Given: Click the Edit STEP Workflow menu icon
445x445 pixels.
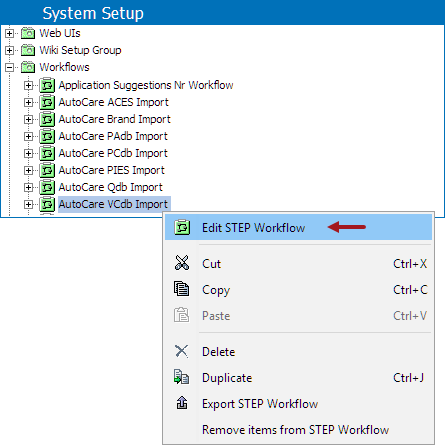Looking at the screenshot, I should point(182,228).
